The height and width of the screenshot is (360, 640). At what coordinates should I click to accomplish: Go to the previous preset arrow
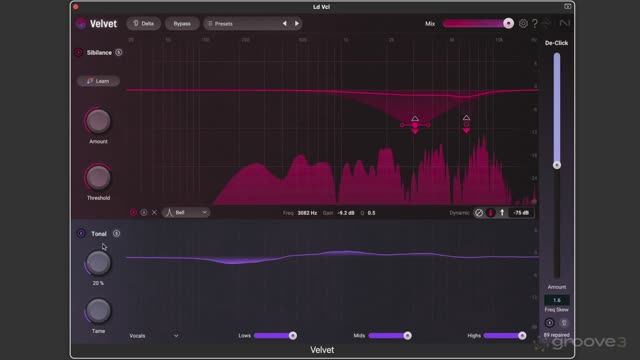pos(284,24)
